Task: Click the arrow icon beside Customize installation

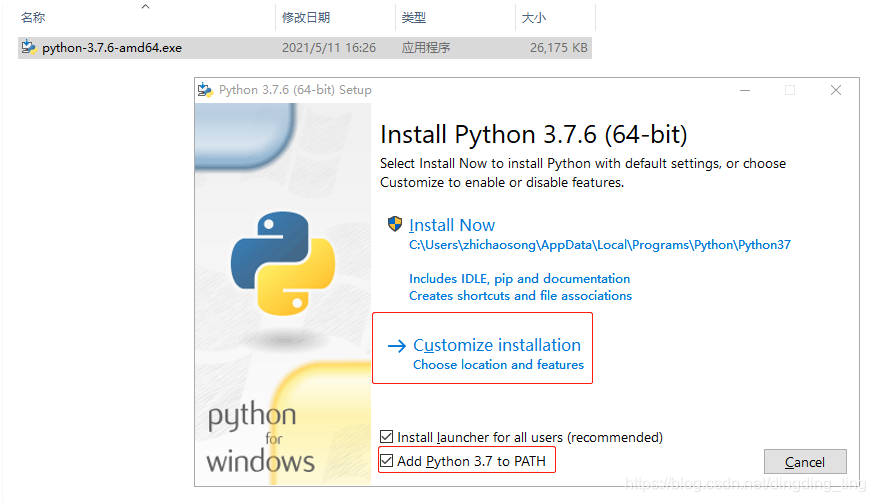Action: [x=397, y=346]
